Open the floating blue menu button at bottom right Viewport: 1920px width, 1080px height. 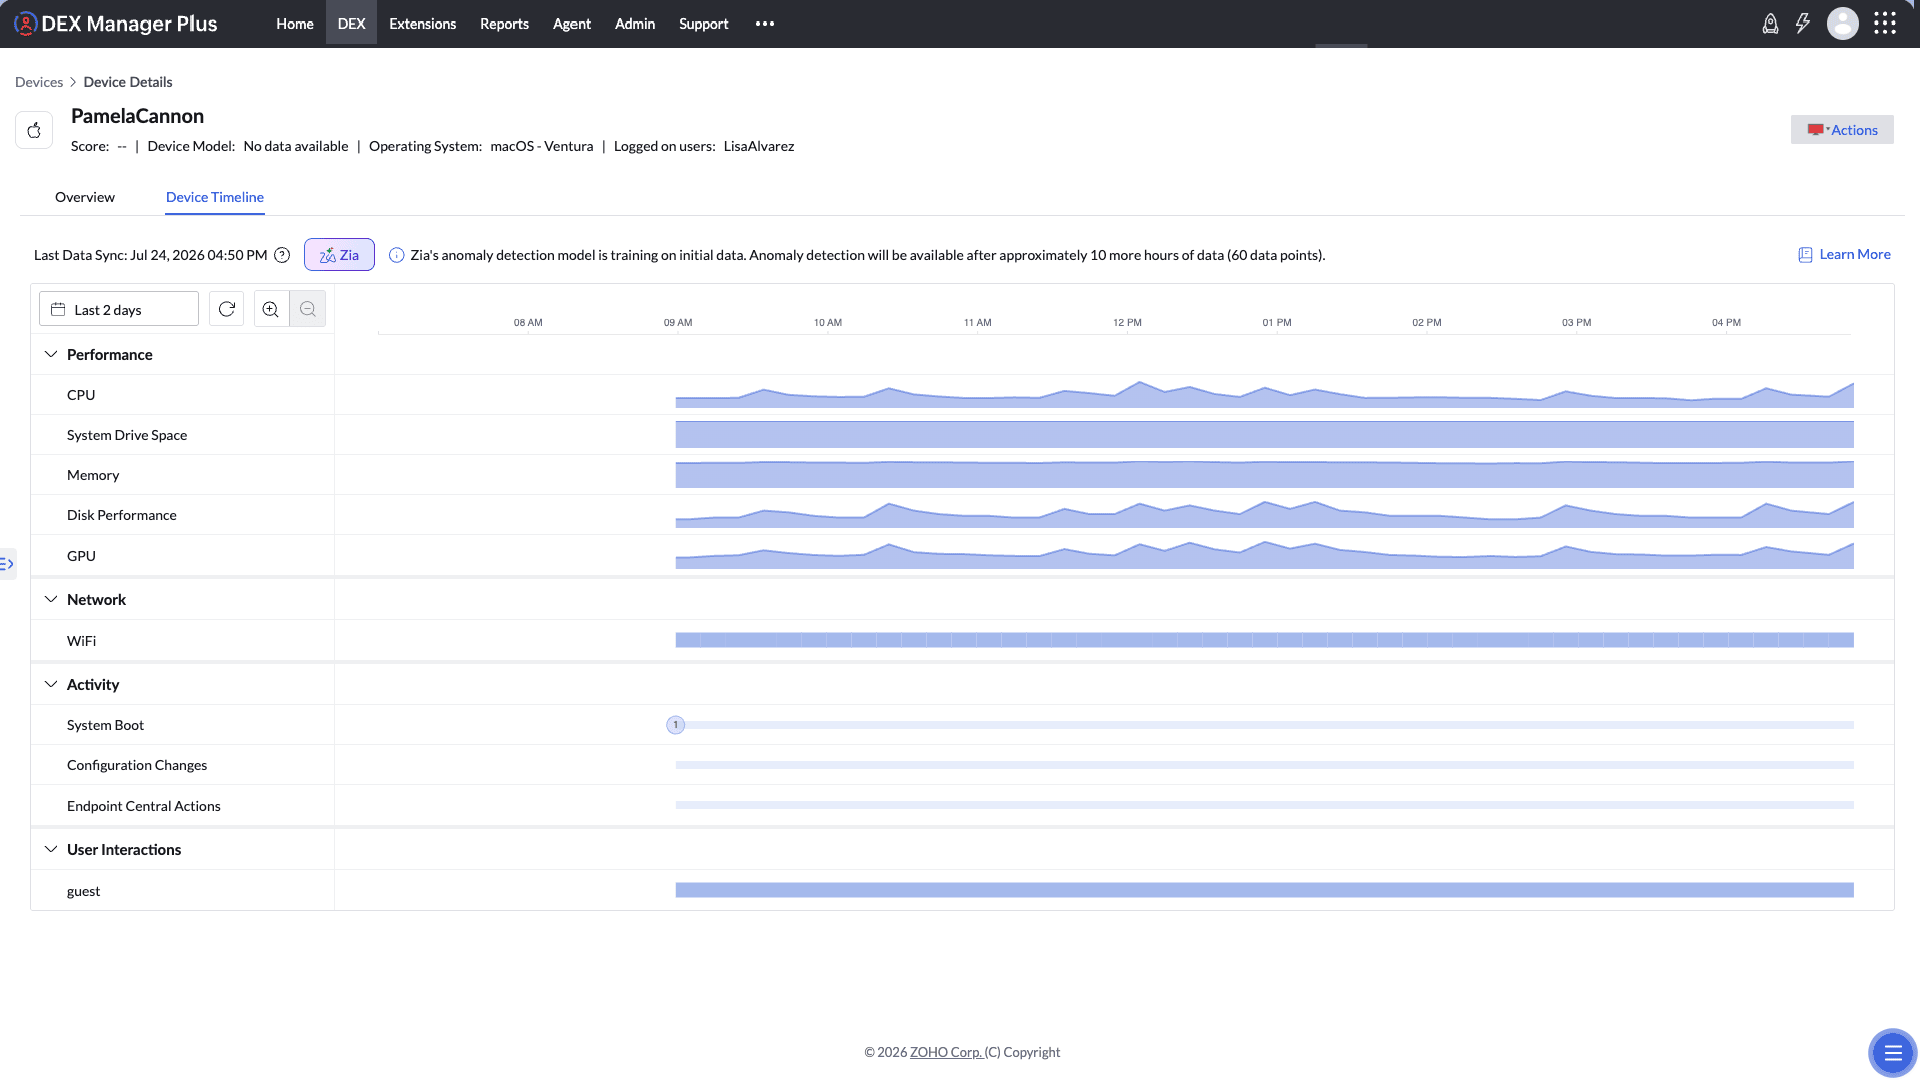tap(1892, 1053)
